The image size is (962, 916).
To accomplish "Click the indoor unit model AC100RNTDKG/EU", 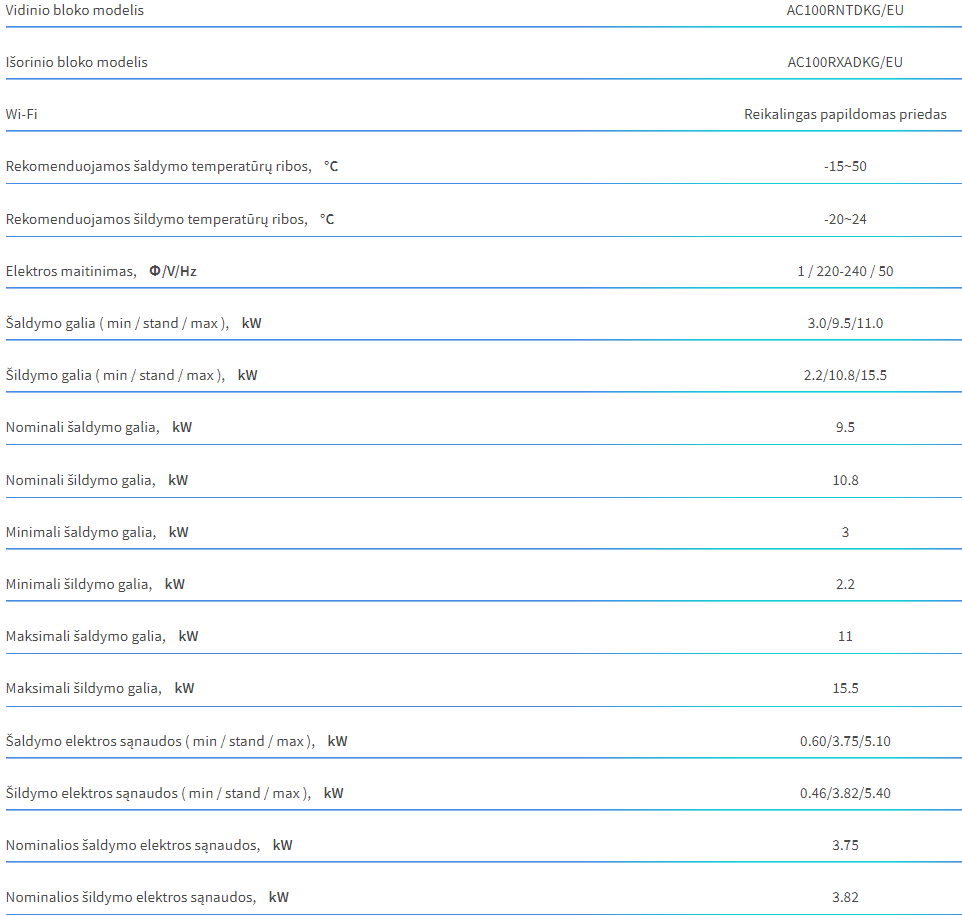I will [845, 10].
